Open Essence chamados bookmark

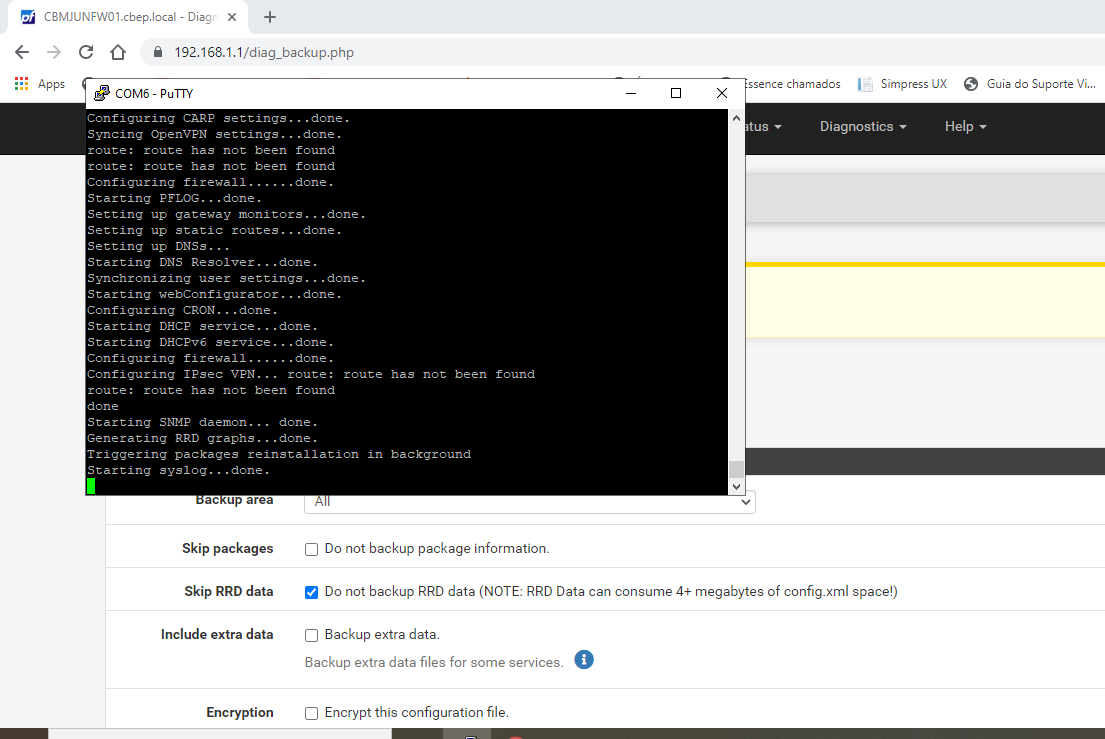(793, 84)
